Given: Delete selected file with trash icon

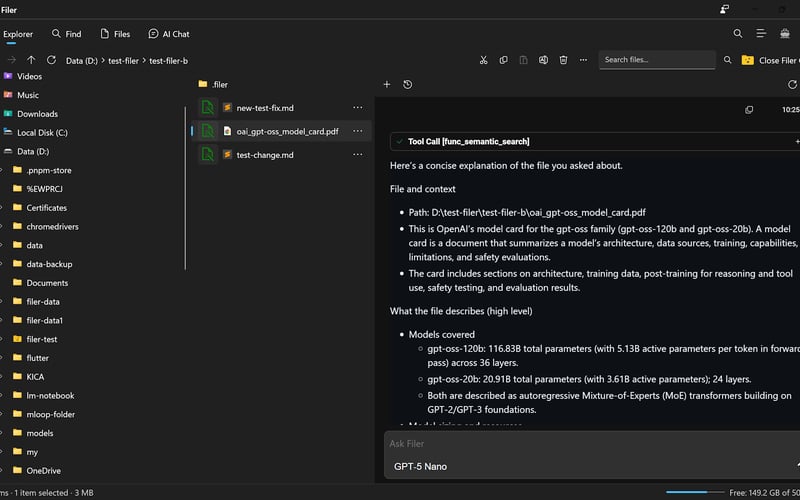Looking at the screenshot, I should [563, 60].
